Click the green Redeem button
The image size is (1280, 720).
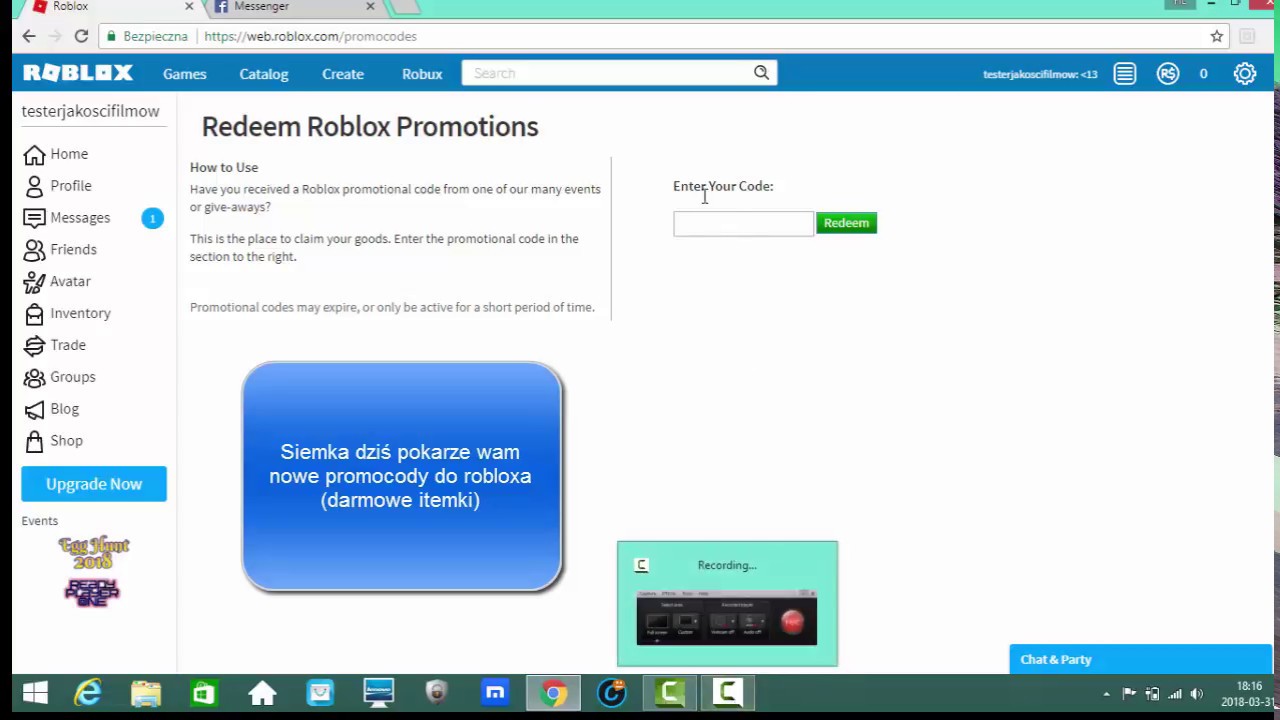tap(846, 223)
